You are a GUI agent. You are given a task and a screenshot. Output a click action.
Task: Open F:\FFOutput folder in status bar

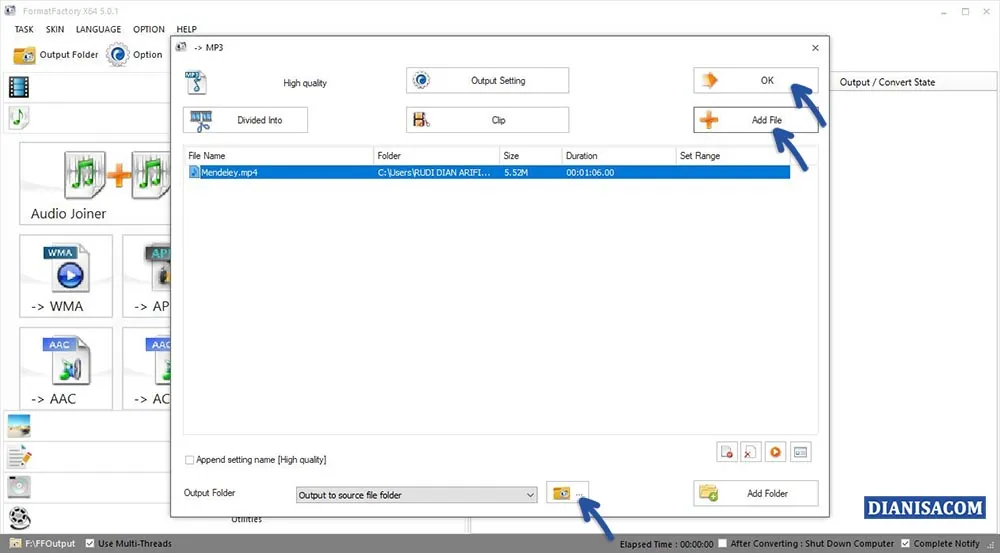click(43, 543)
